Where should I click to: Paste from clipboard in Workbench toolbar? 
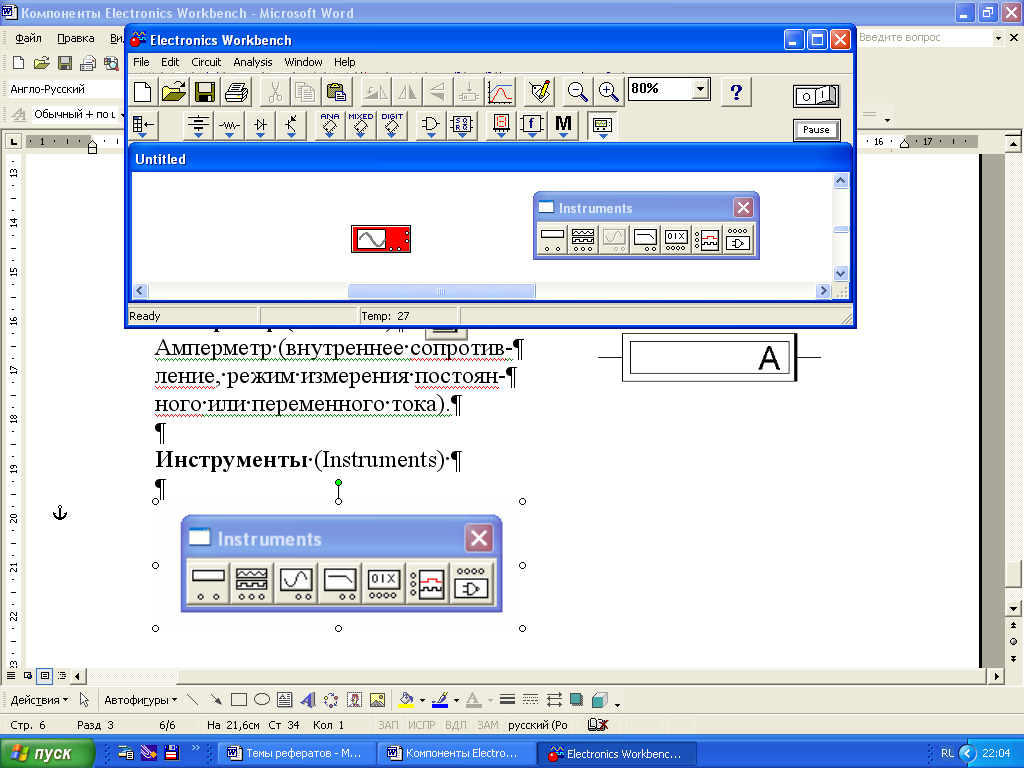tap(337, 91)
